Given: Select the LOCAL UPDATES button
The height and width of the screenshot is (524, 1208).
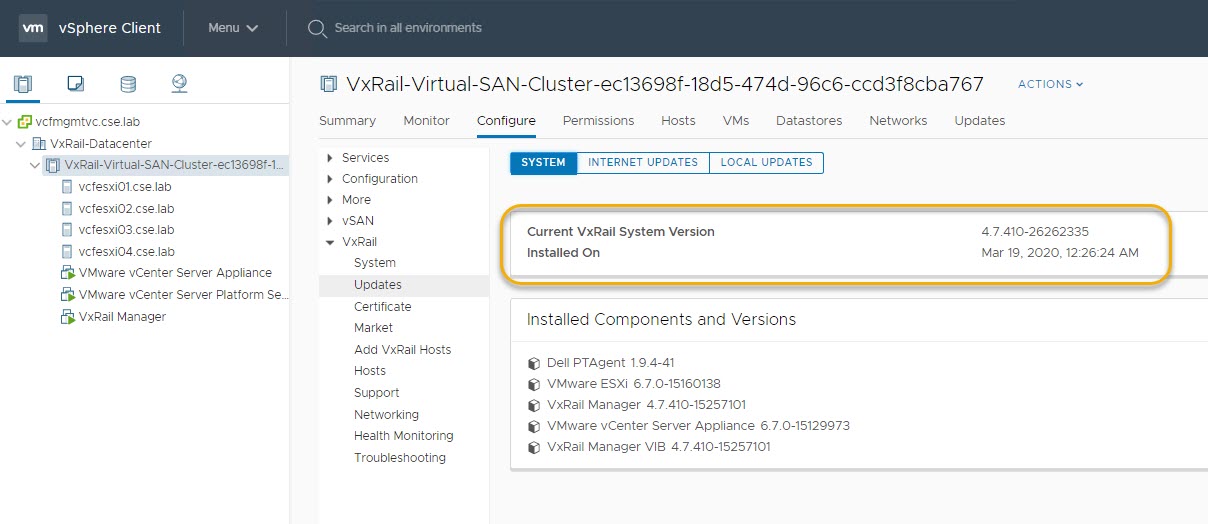Looking at the screenshot, I should coord(766,163).
